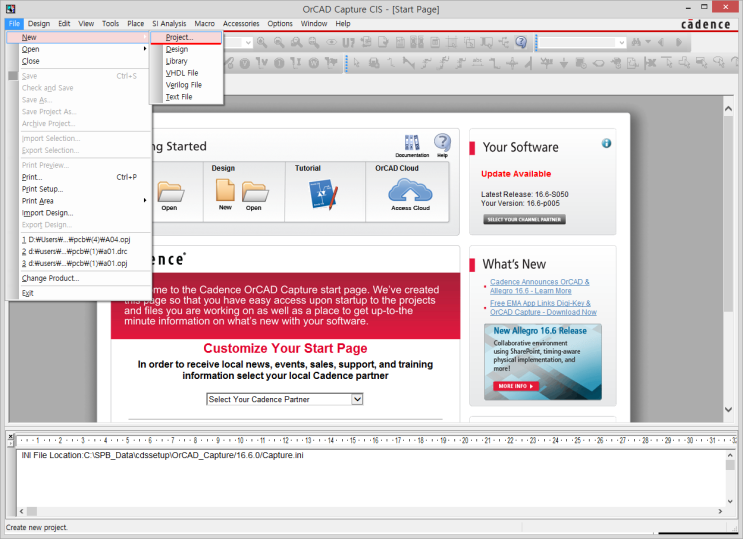Click the Design Rules Check toolbar icon
This screenshot has height=539, width=743.
(x=383, y=43)
